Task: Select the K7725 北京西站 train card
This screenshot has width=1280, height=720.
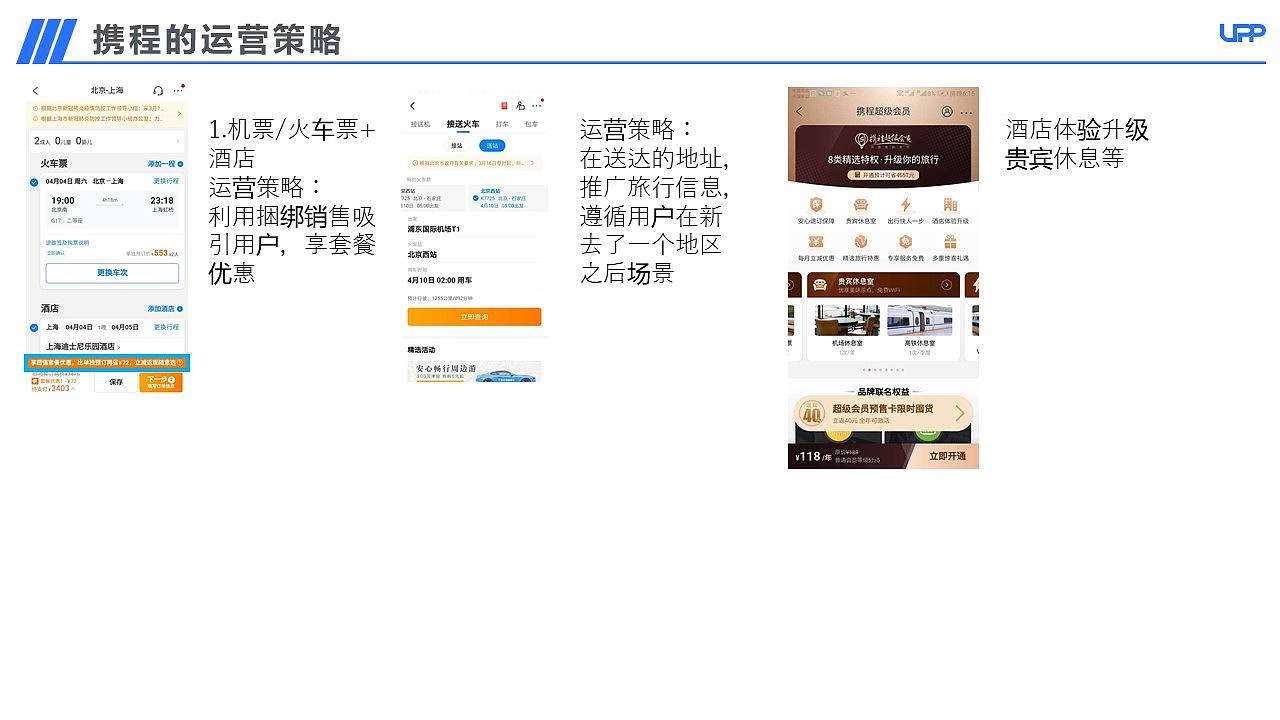Action: pyautogui.click(x=508, y=198)
